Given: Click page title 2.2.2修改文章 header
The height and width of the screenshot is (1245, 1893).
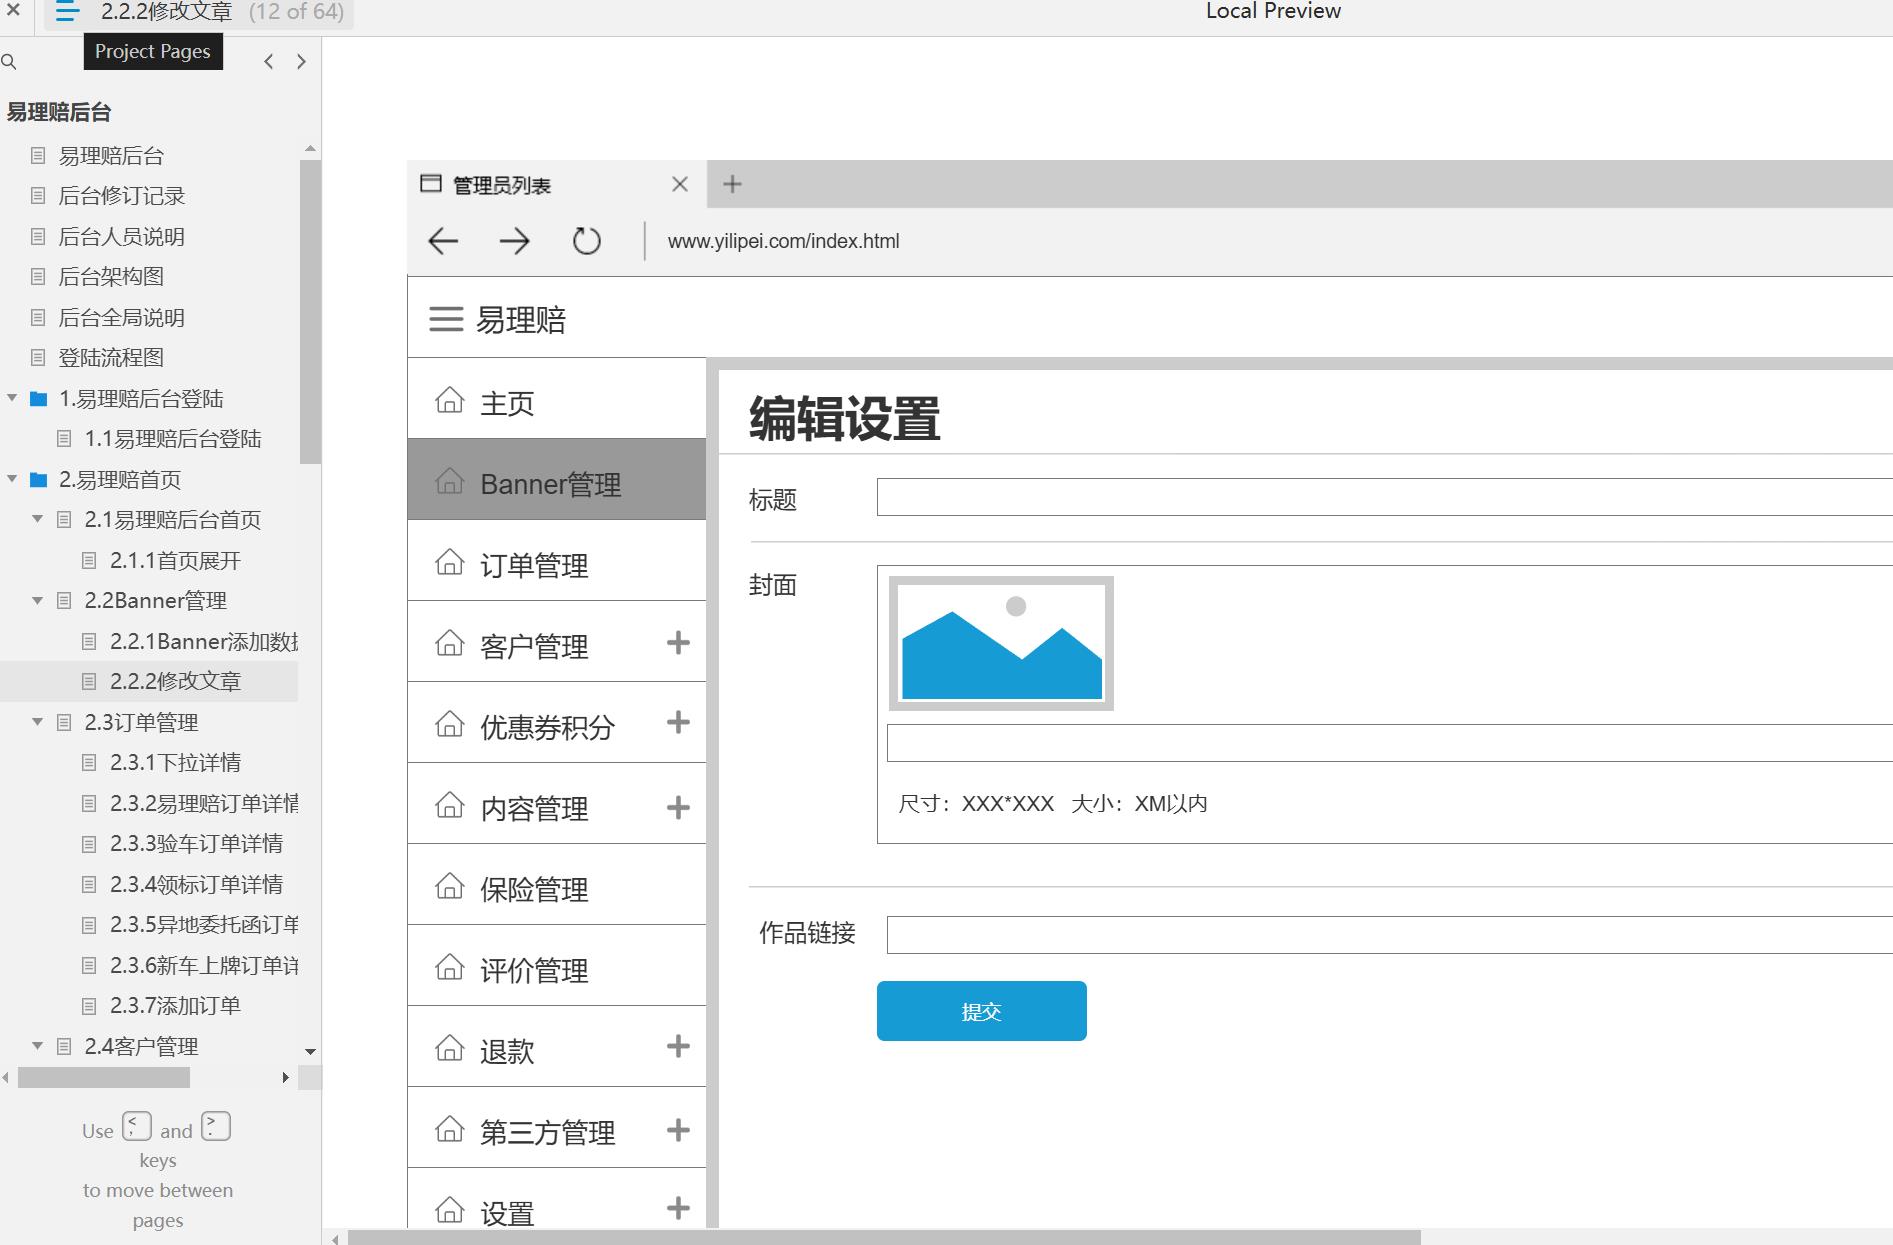Looking at the screenshot, I should coord(167,12).
